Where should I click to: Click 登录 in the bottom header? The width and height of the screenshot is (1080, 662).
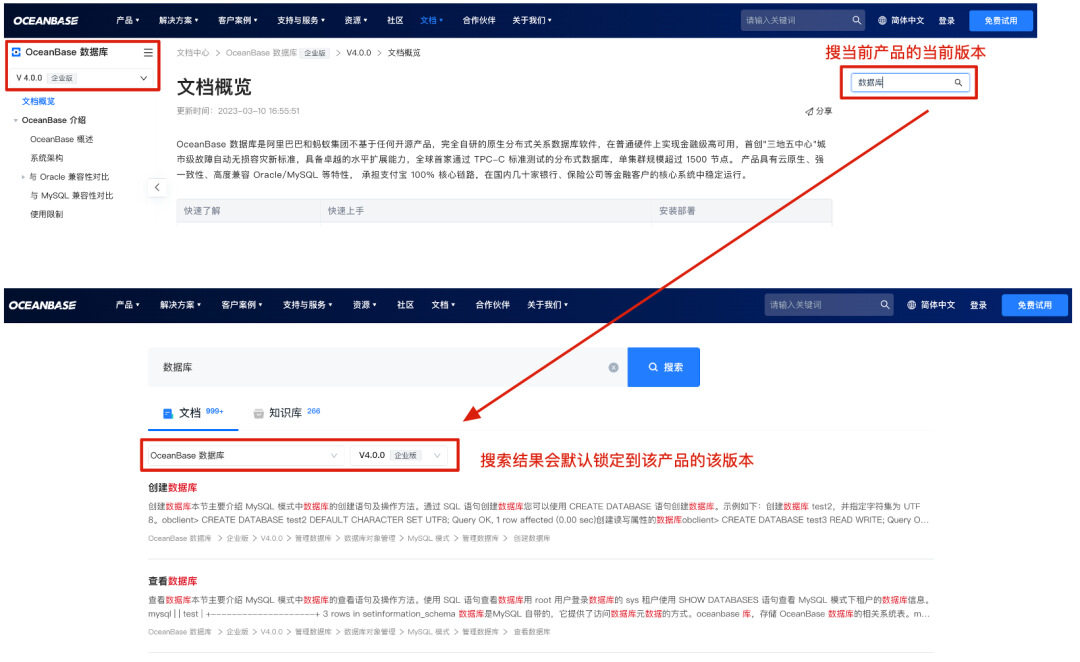click(x=978, y=305)
